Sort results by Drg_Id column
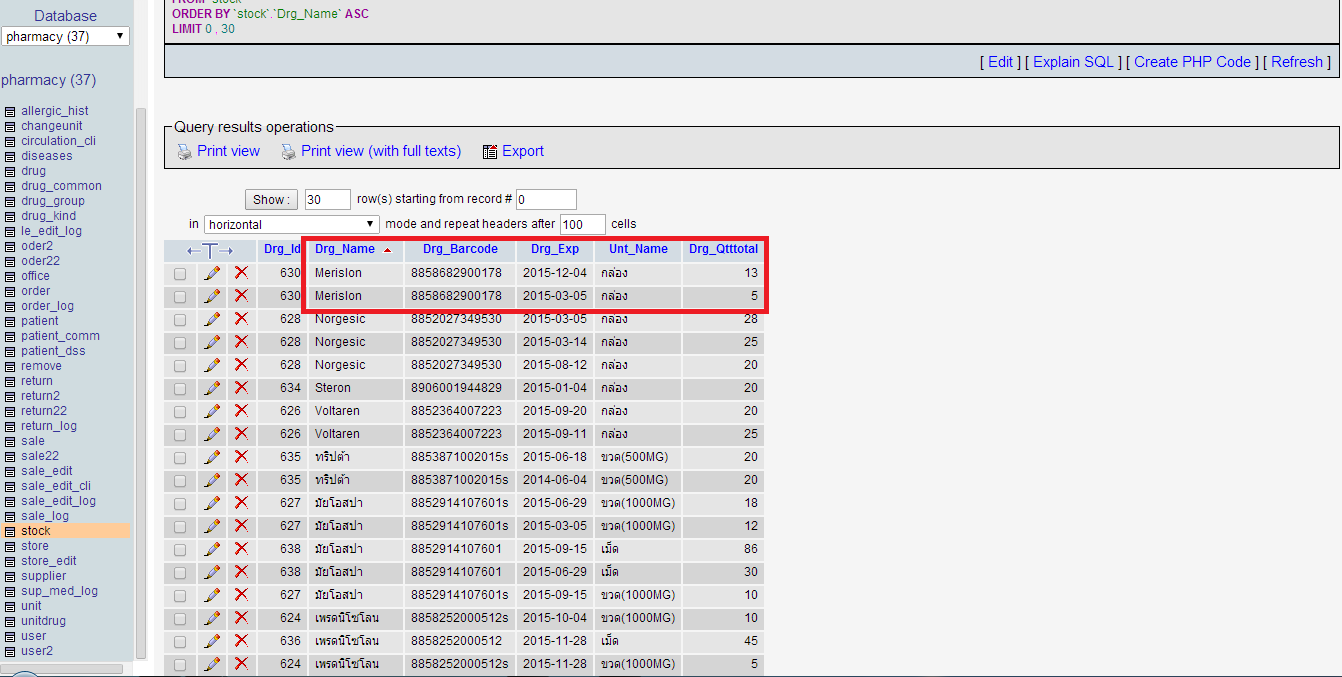The height and width of the screenshot is (677, 1342). coord(282,249)
